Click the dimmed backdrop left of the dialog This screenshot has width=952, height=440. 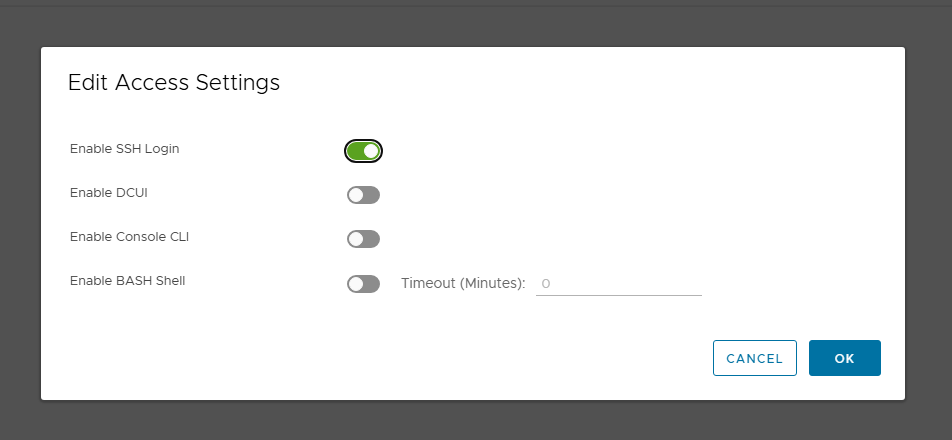coord(20,220)
